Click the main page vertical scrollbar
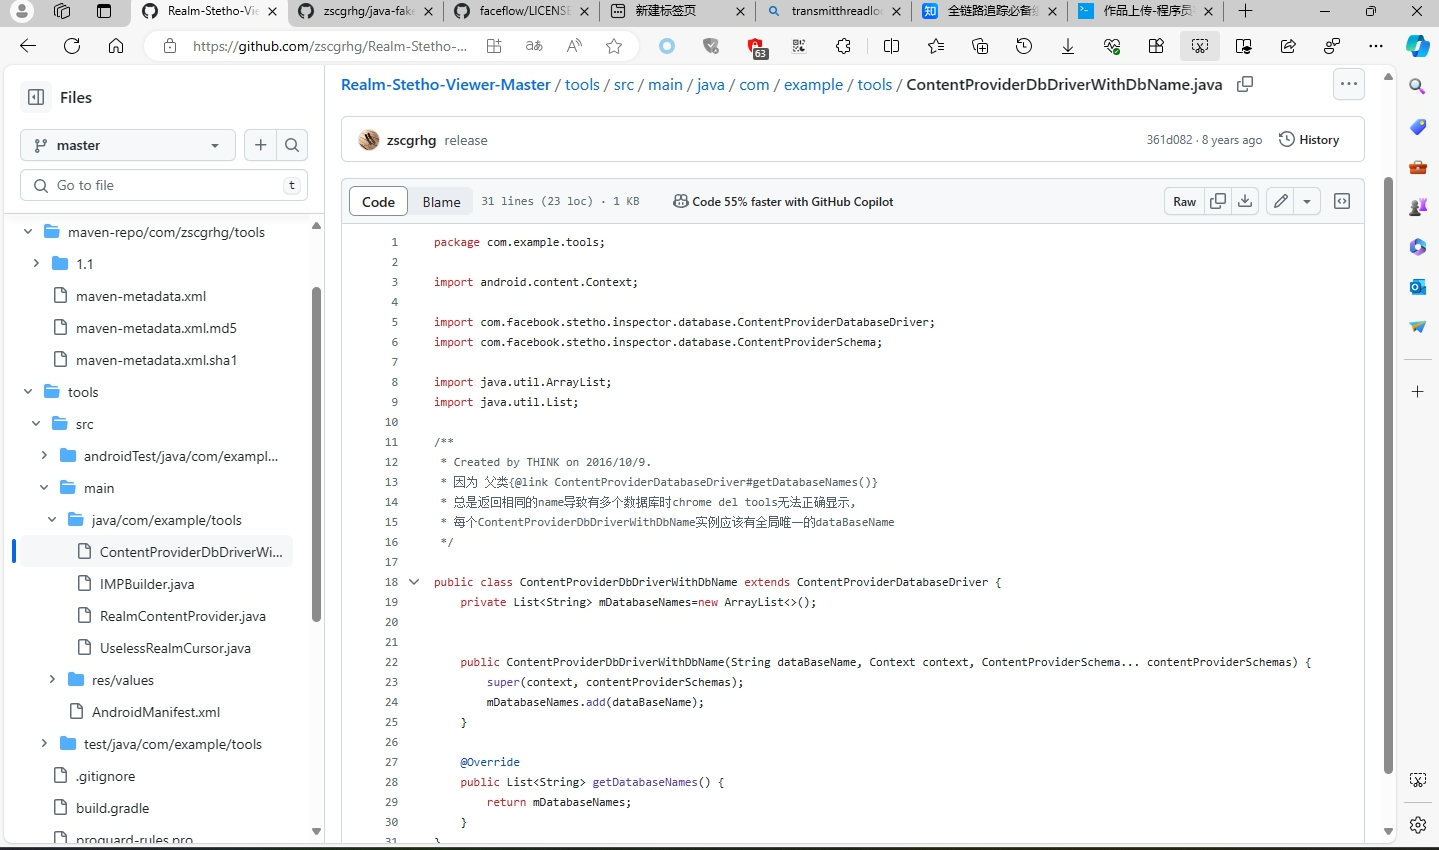 (1388, 475)
